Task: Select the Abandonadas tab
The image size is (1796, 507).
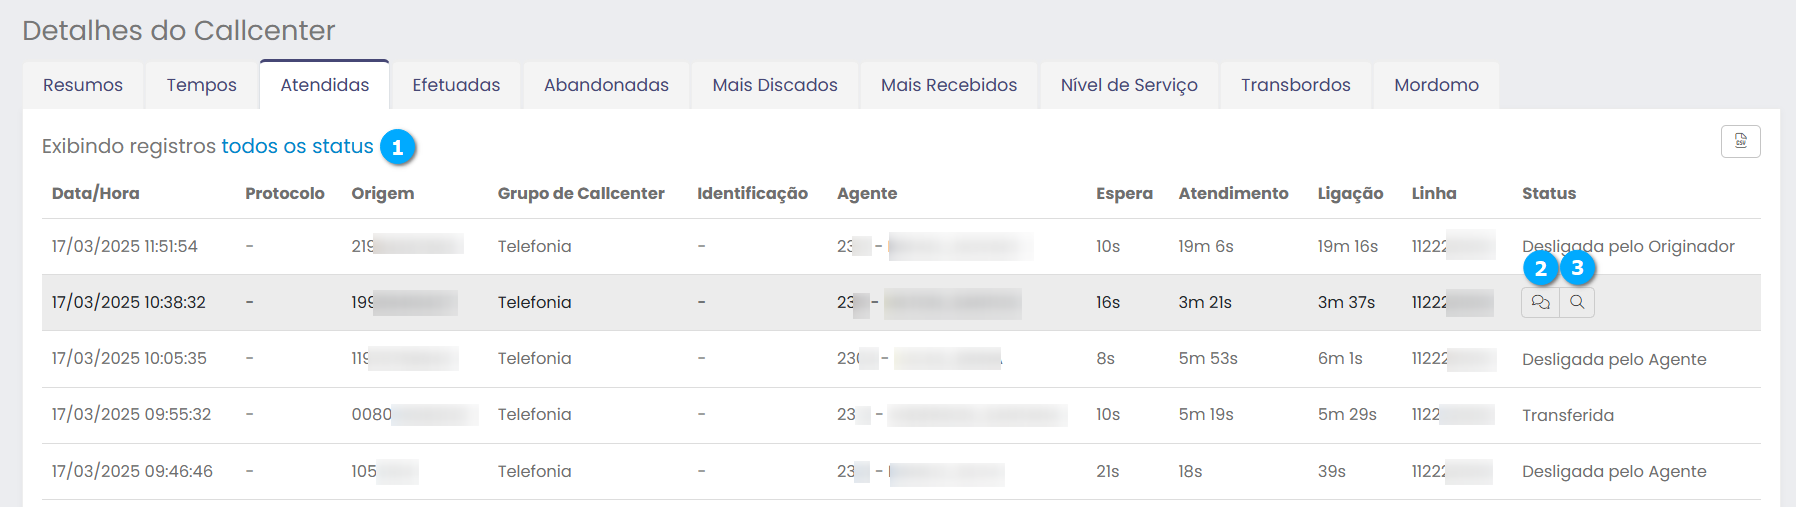Action: tap(606, 85)
